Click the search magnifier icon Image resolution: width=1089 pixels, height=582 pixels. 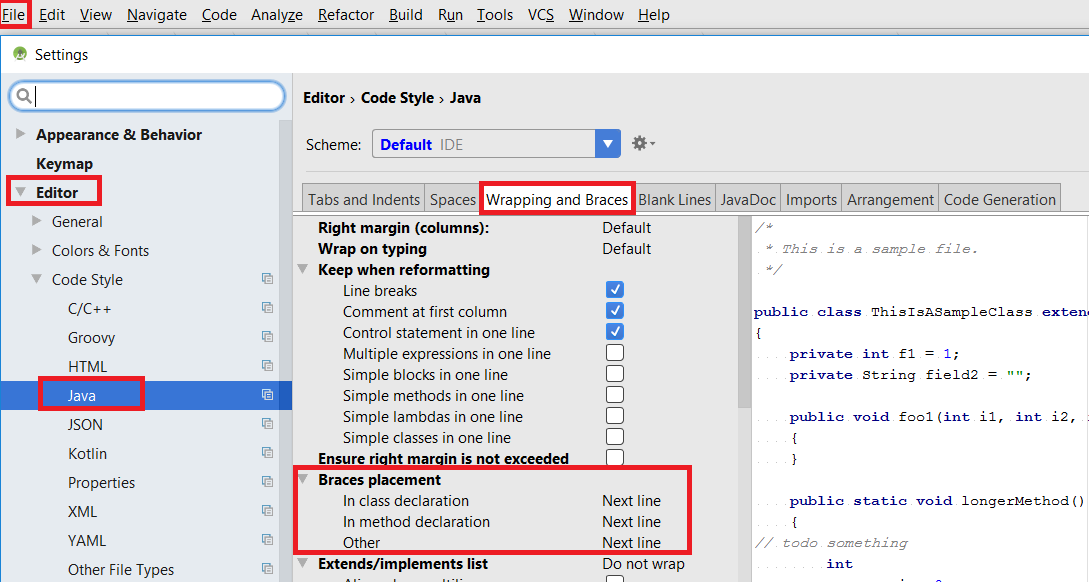coord(24,96)
